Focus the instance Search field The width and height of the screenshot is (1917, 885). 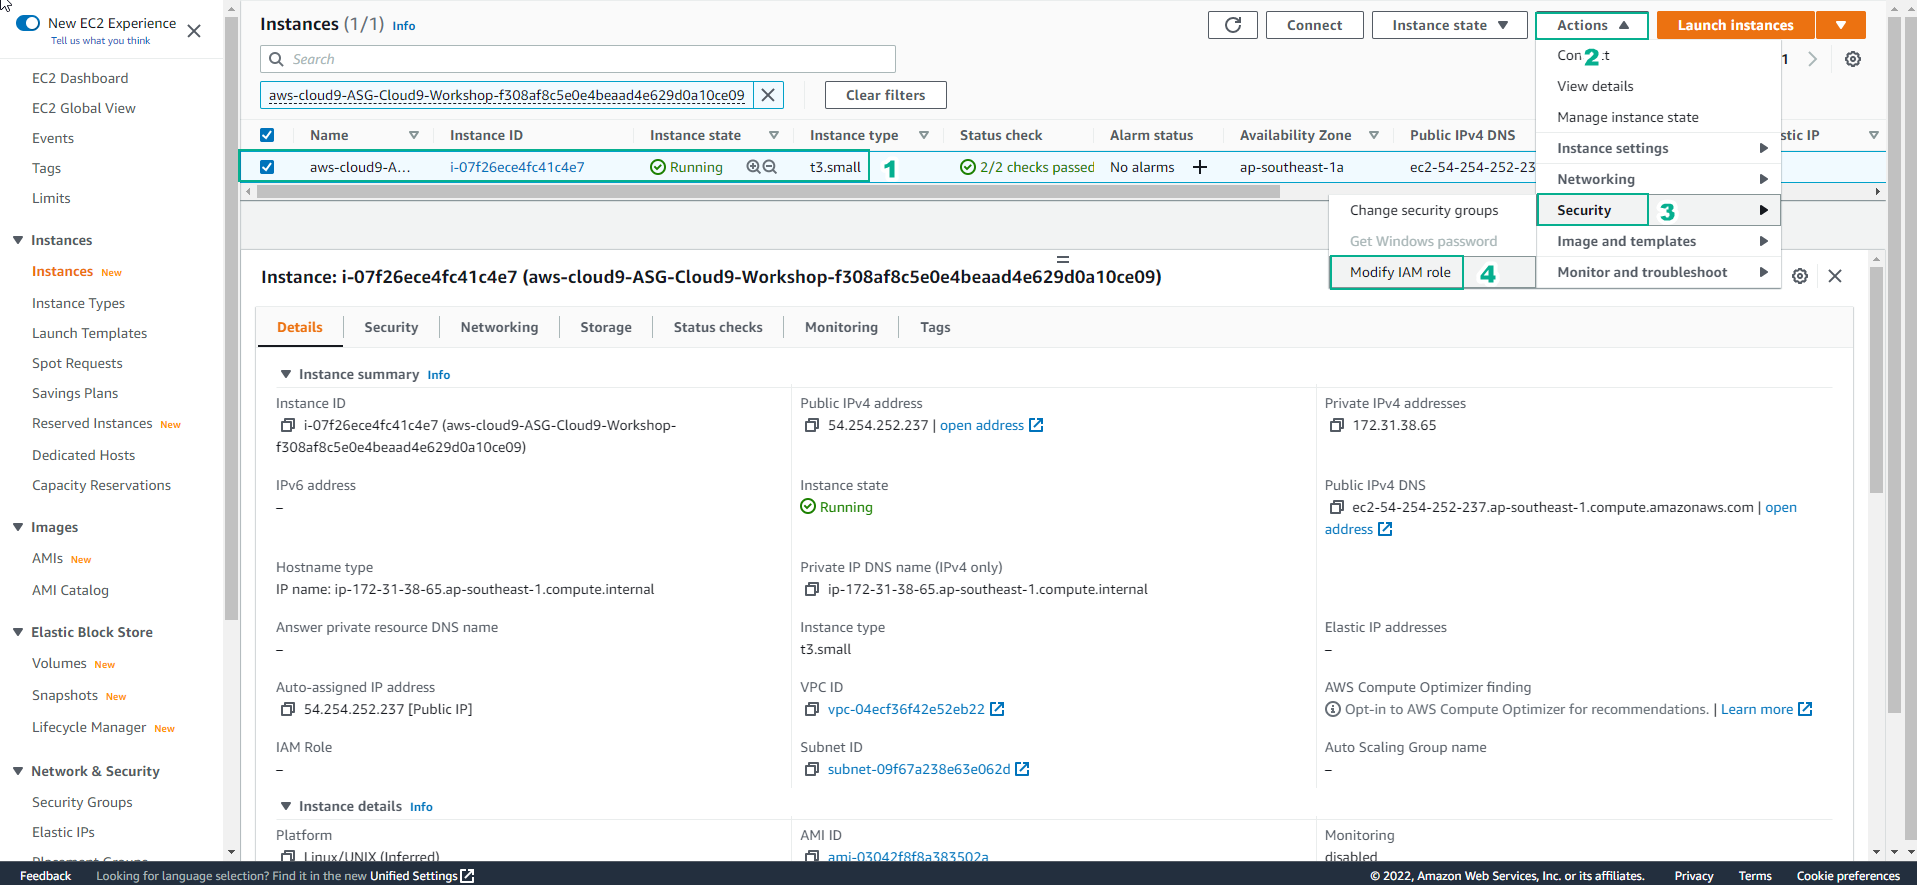point(578,59)
